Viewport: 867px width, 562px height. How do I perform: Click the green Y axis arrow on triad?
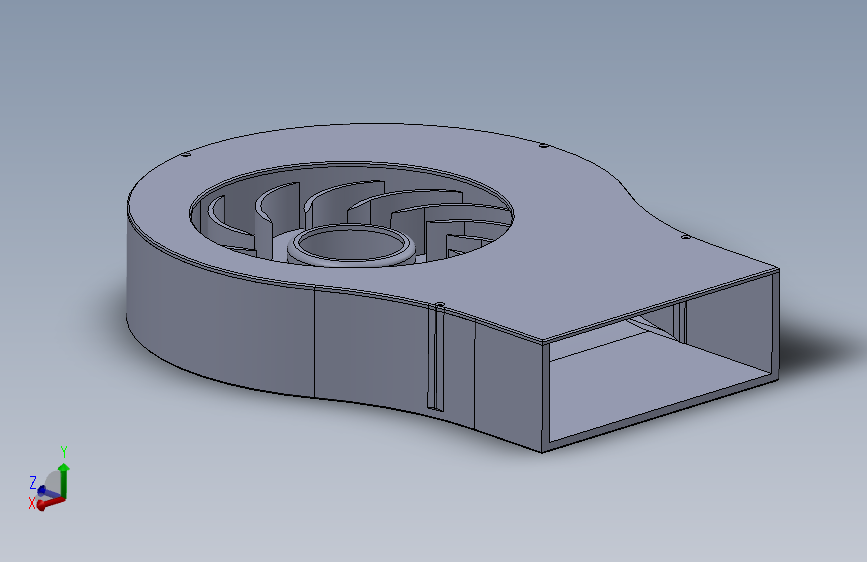(64, 480)
